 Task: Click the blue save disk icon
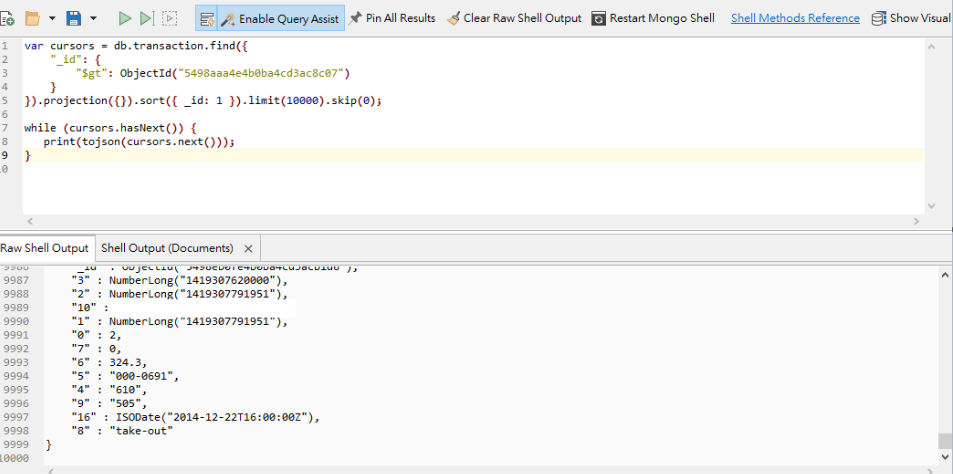click(x=74, y=18)
